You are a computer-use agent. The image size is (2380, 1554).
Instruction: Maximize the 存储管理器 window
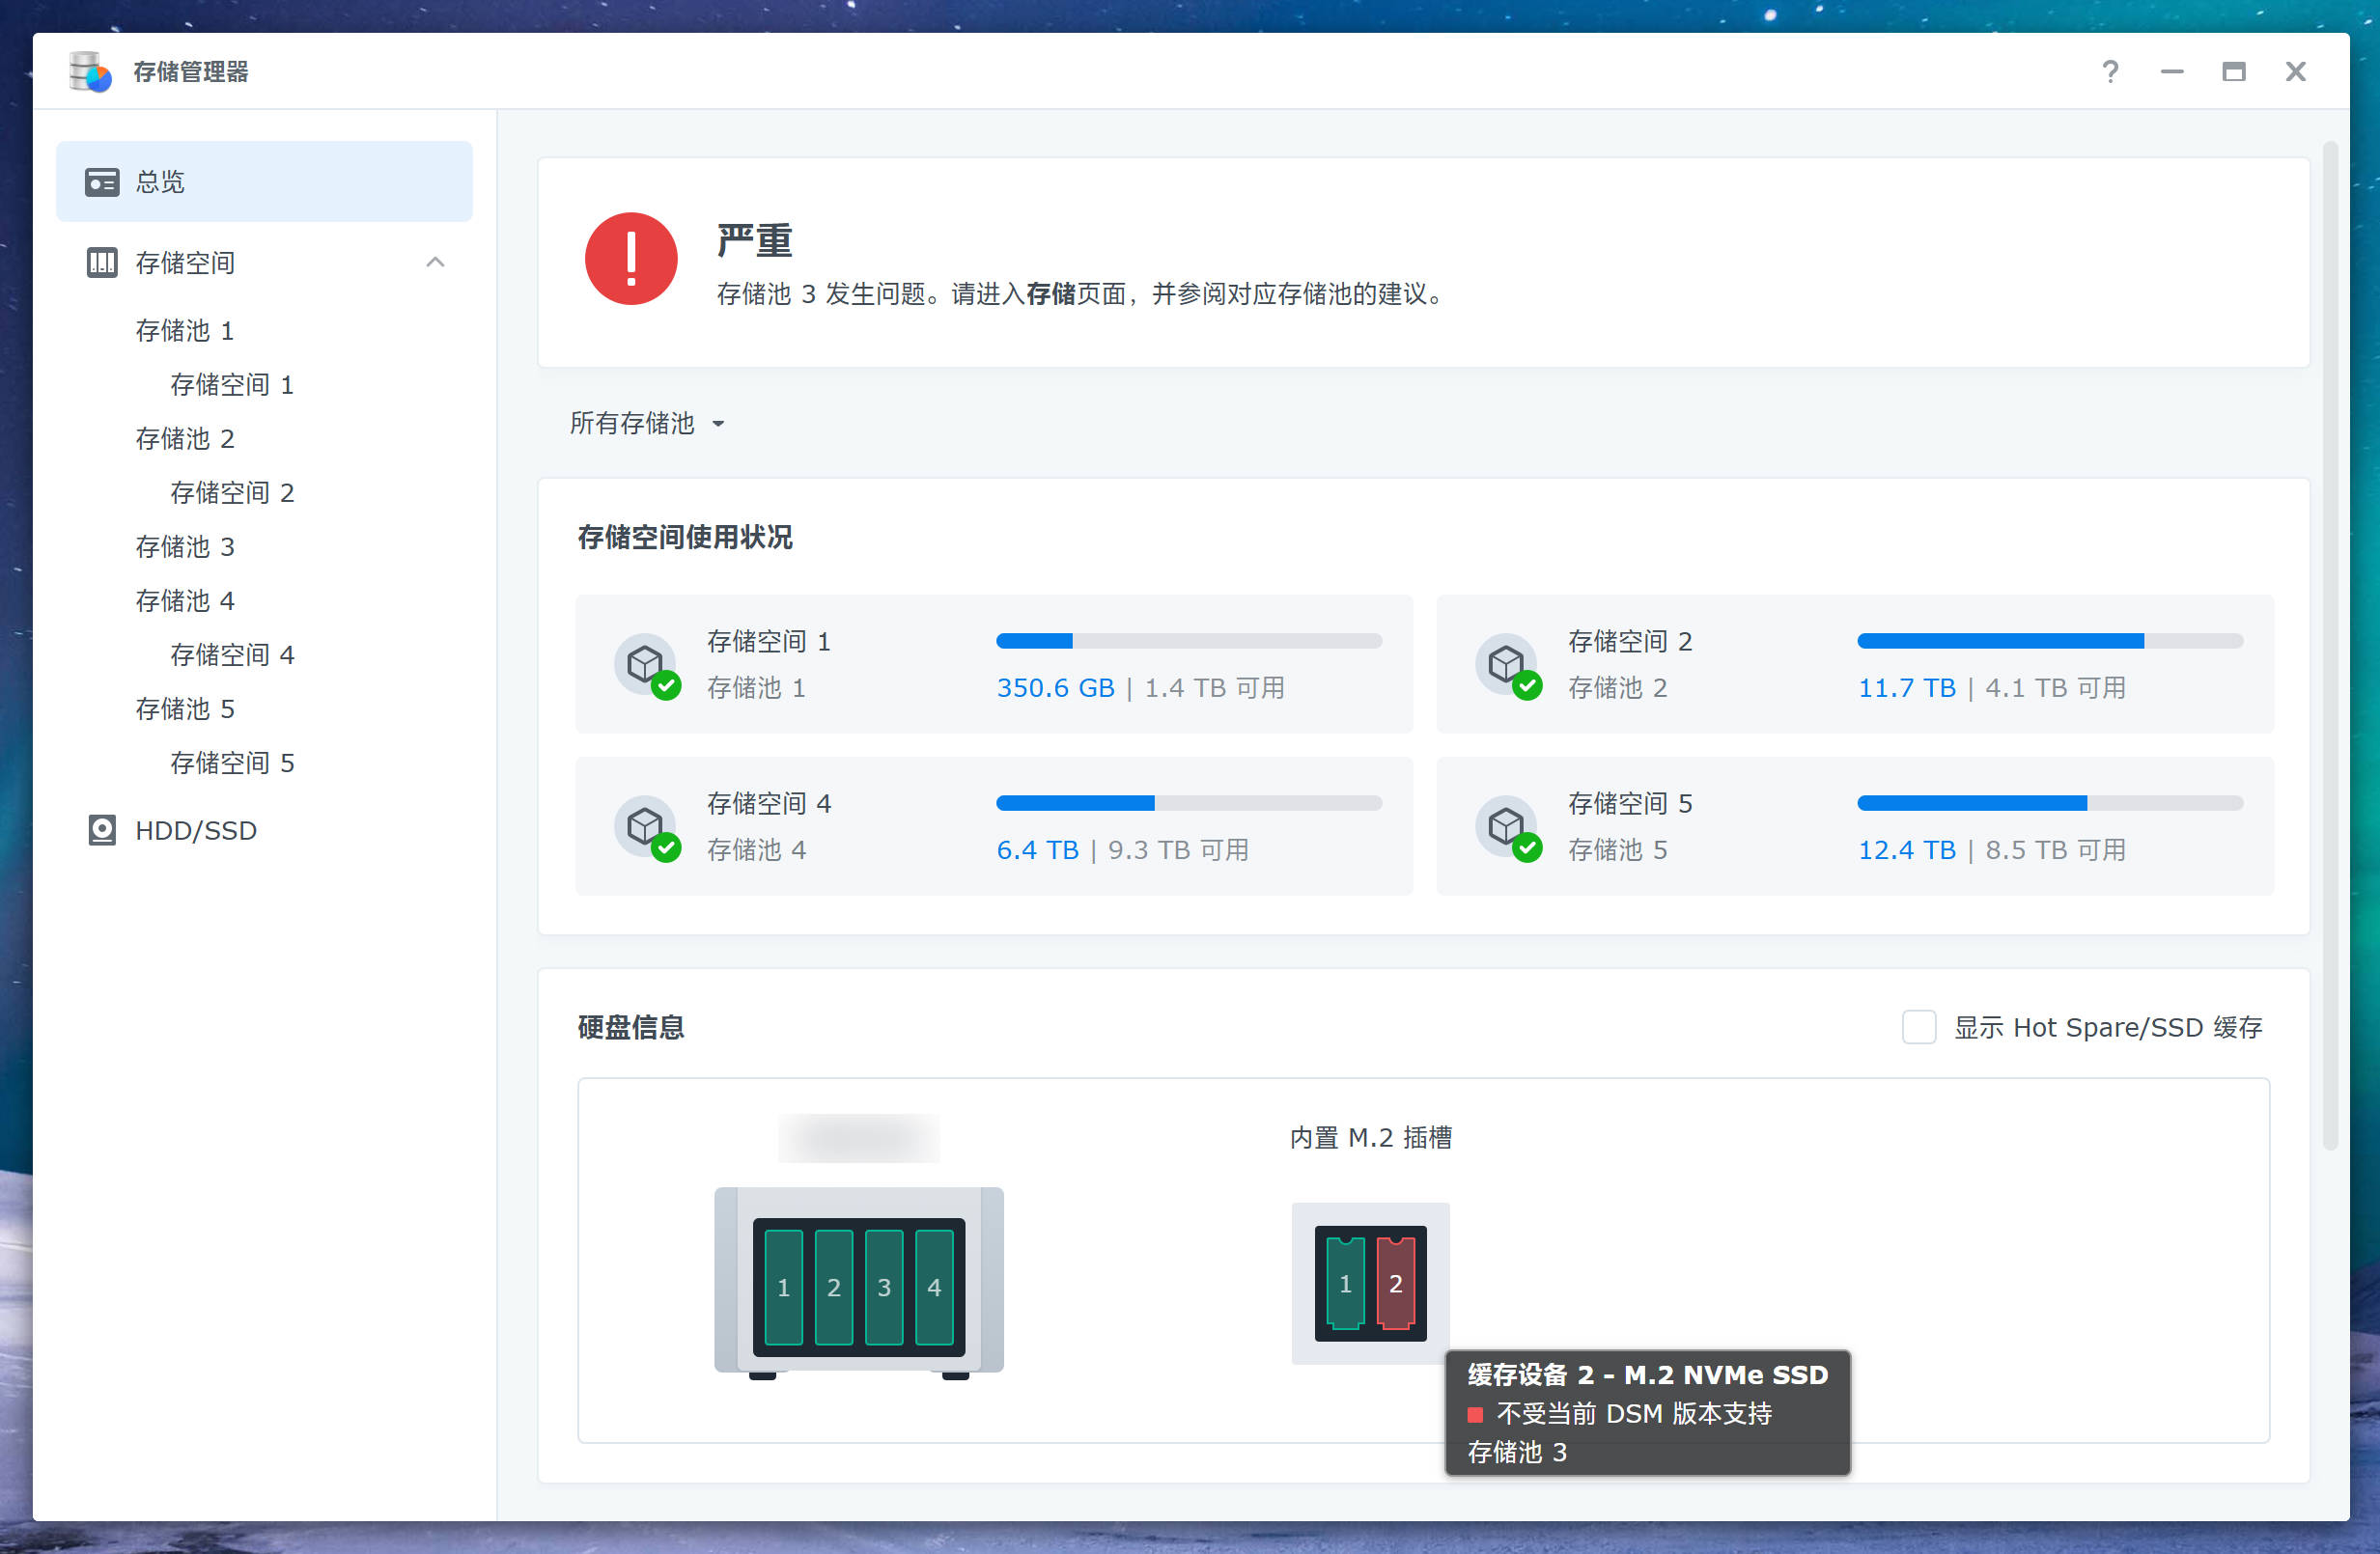pyautogui.click(x=2233, y=72)
